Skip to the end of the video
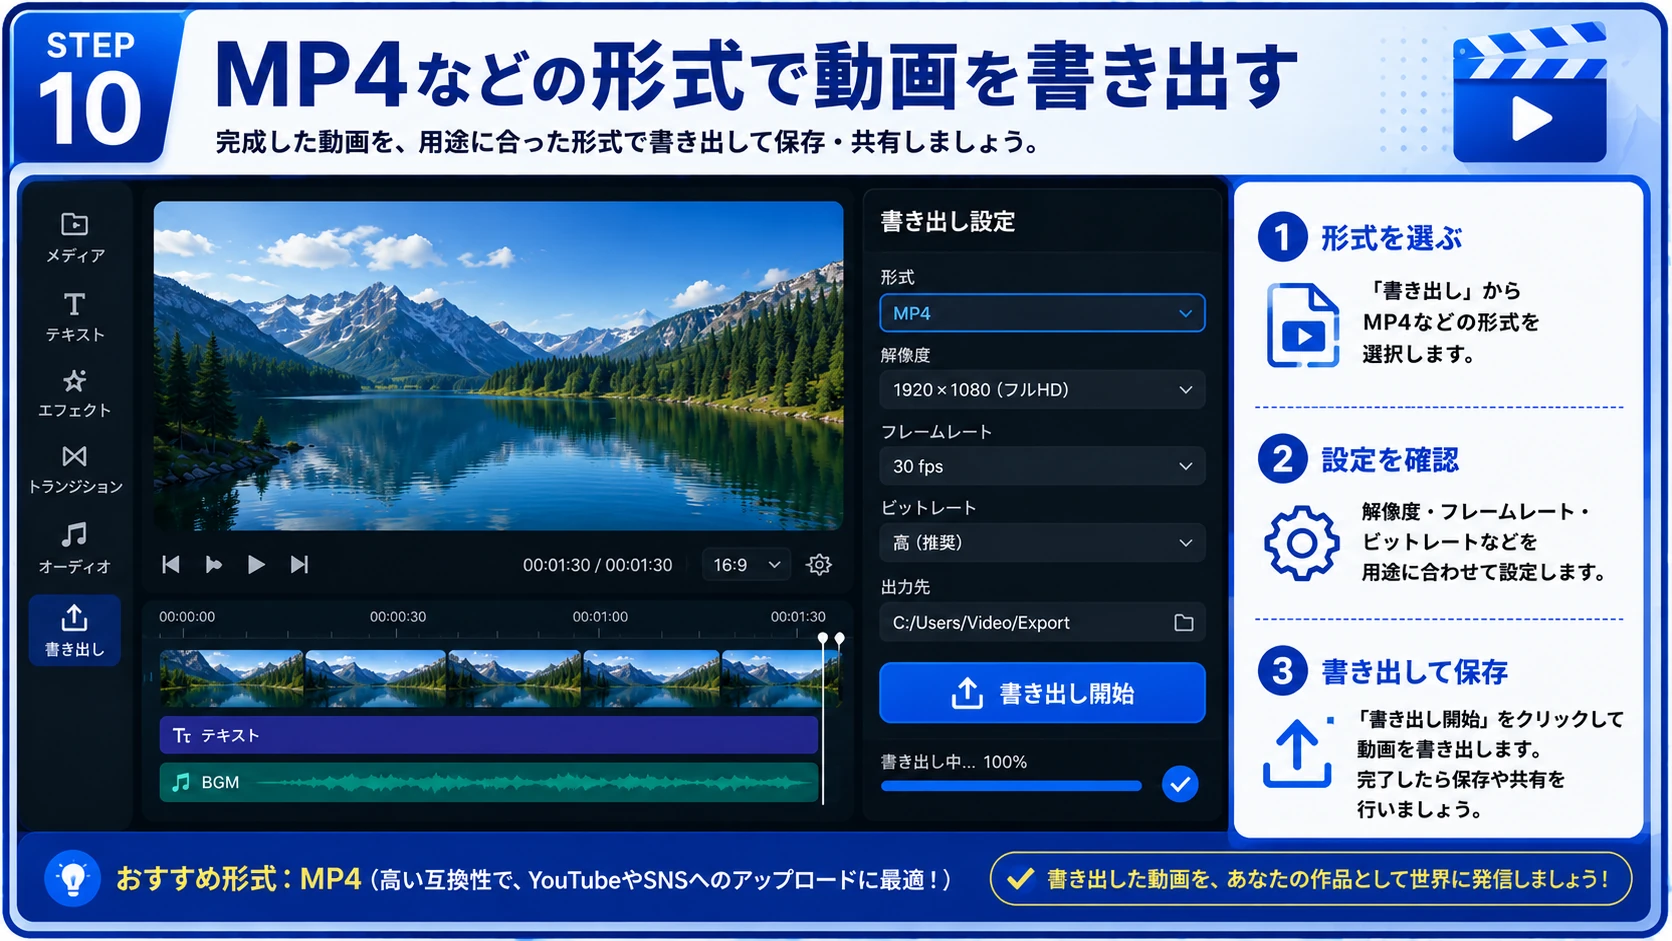This screenshot has width=1672, height=941. [x=299, y=565]
